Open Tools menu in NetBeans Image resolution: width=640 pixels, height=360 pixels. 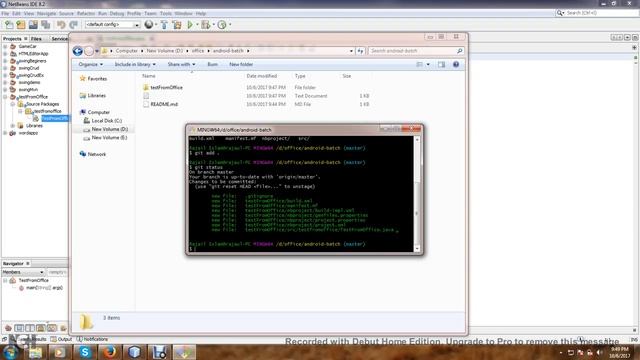[x=165, y=13]
